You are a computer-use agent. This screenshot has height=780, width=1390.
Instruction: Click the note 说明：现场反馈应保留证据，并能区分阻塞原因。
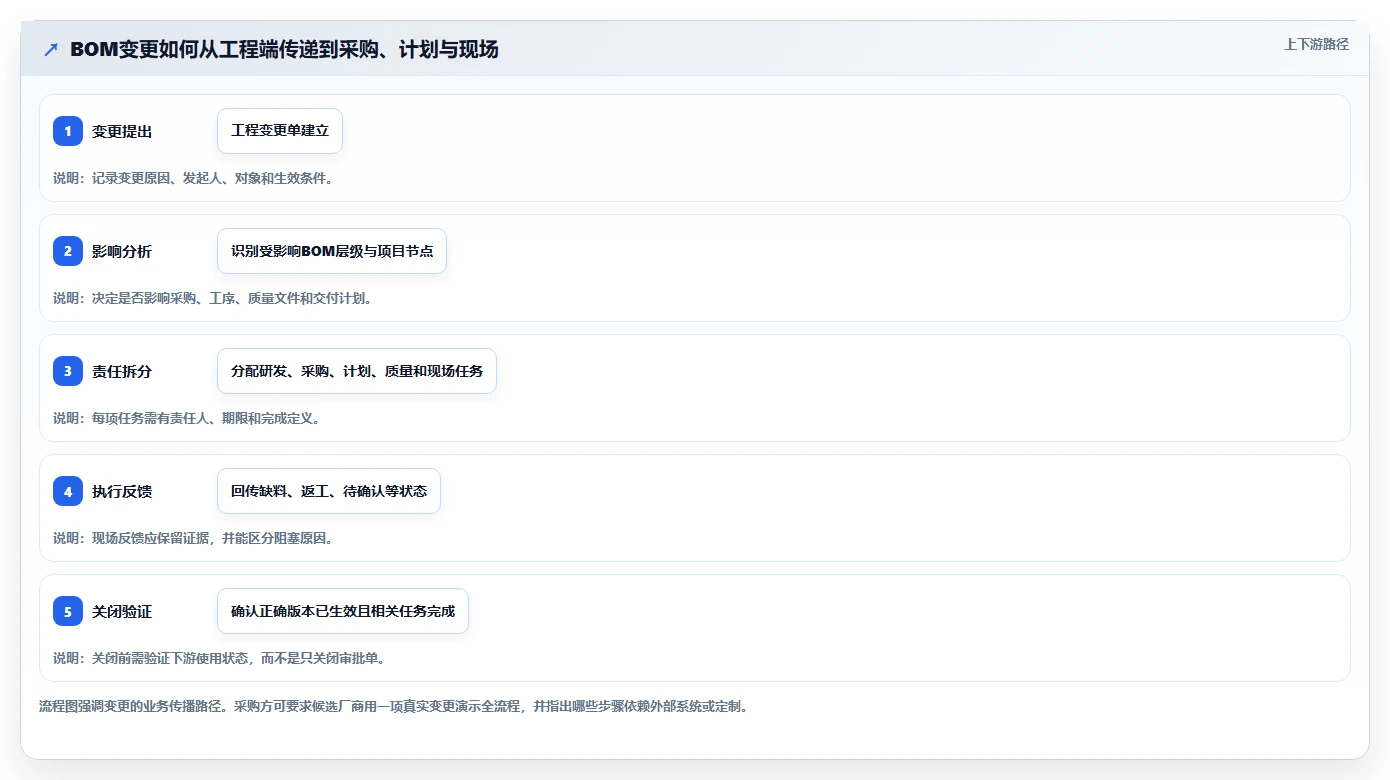[x=193, y=538]
